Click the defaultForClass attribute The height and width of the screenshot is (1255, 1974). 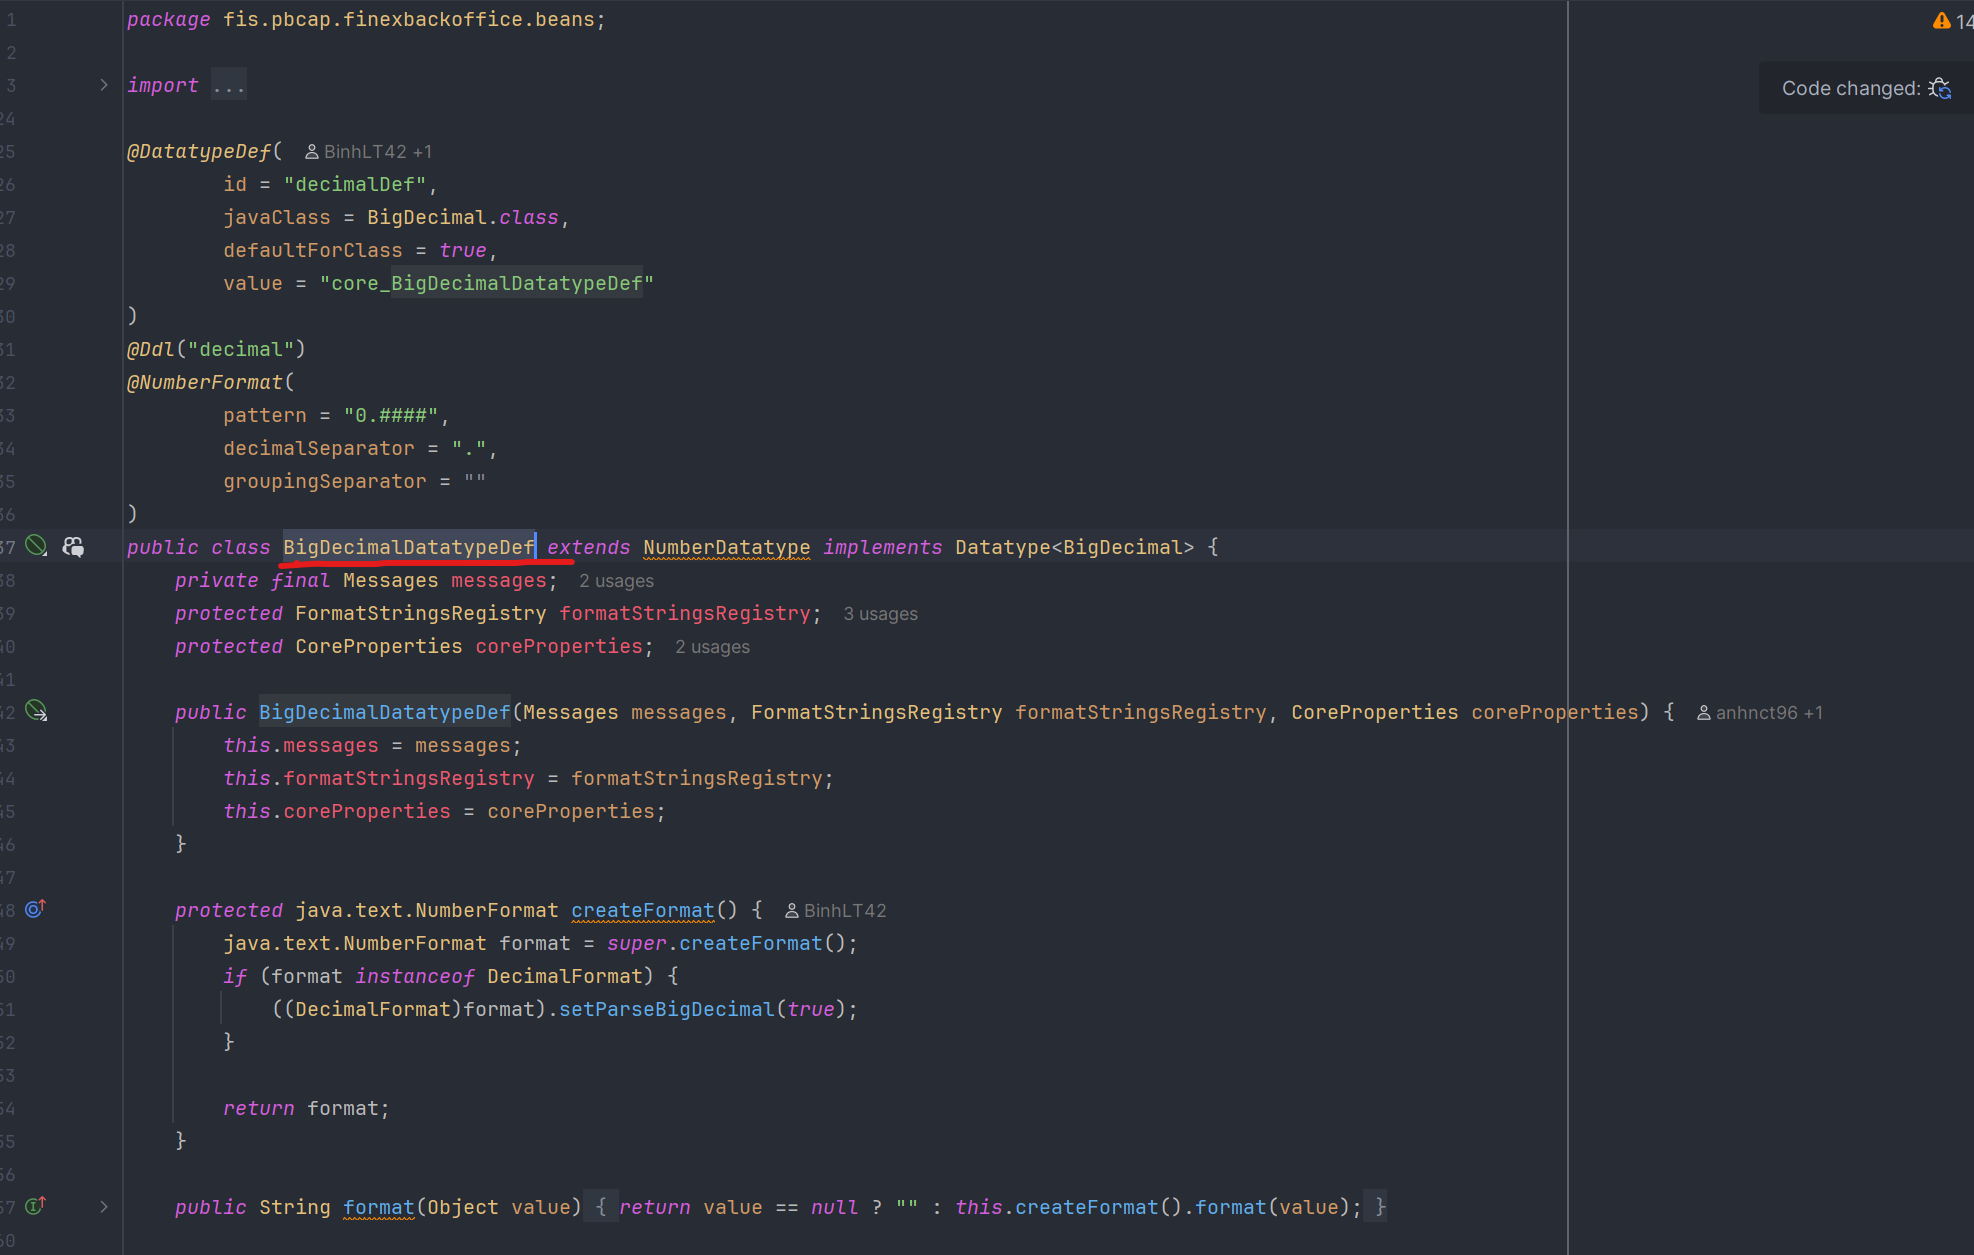(x=313, y=250)
